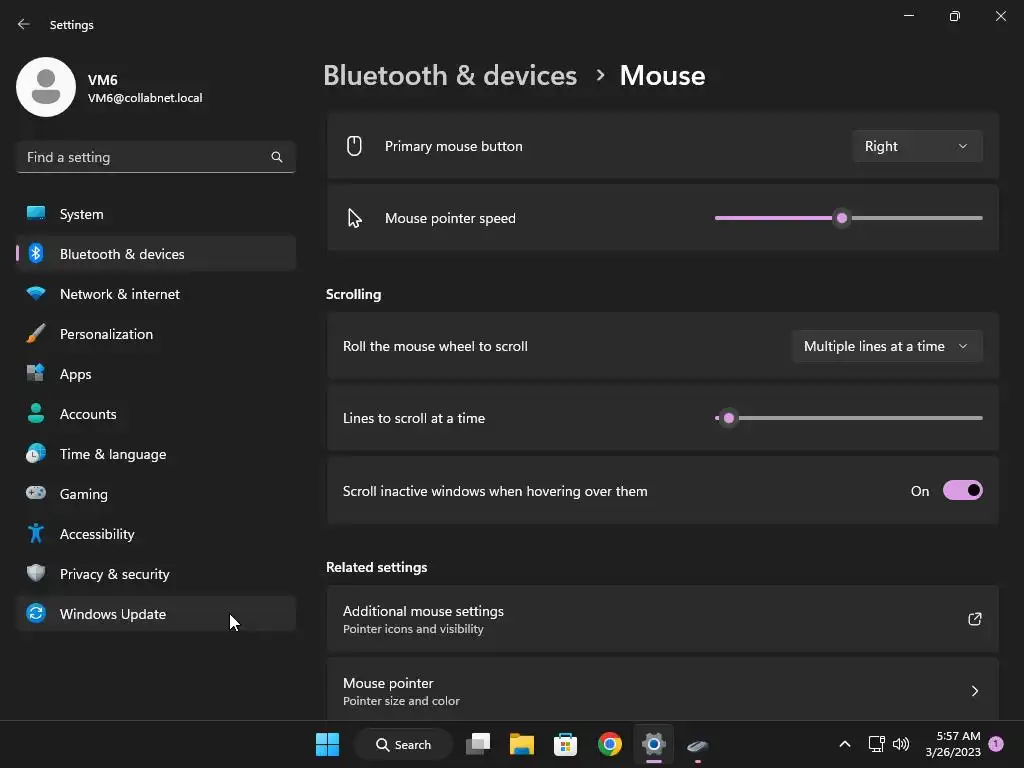Click the Windows Update sync icon

[x=36, y=613]
